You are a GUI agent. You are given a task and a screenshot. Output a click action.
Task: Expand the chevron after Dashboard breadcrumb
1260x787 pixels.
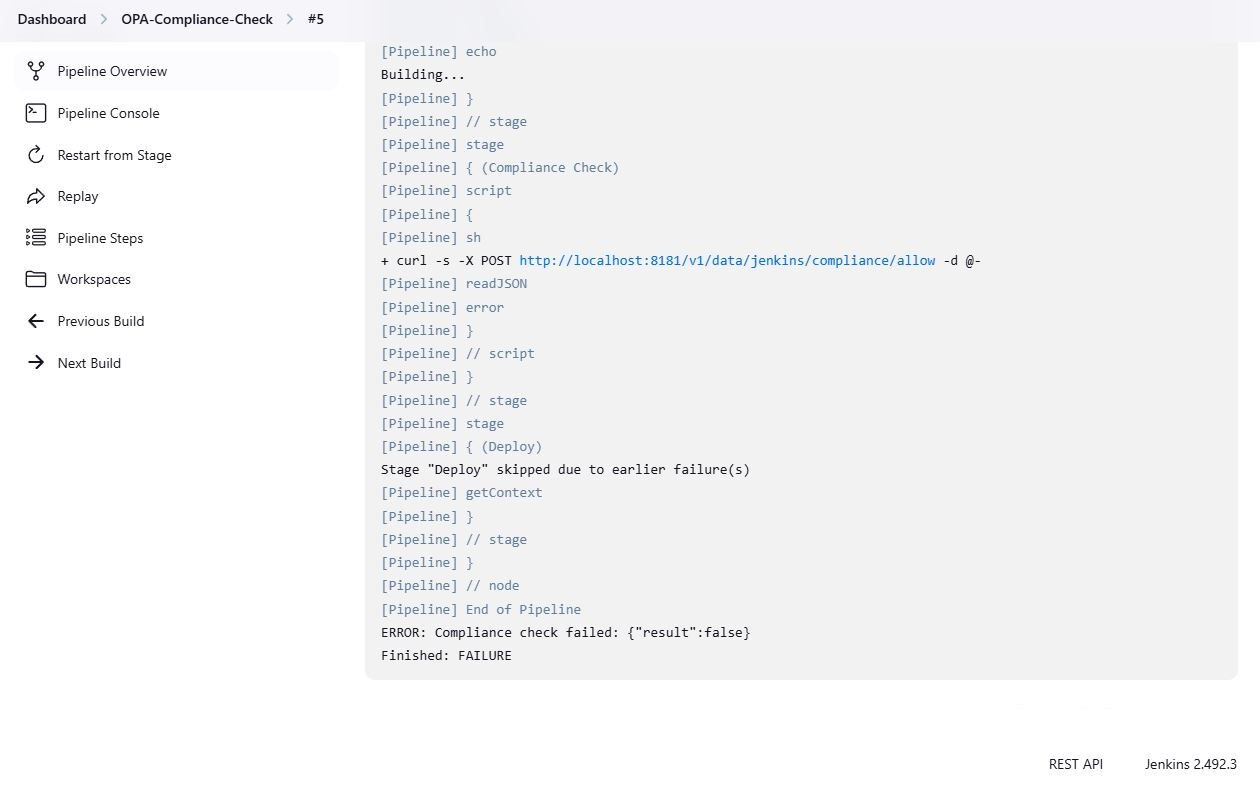[104, 19]
